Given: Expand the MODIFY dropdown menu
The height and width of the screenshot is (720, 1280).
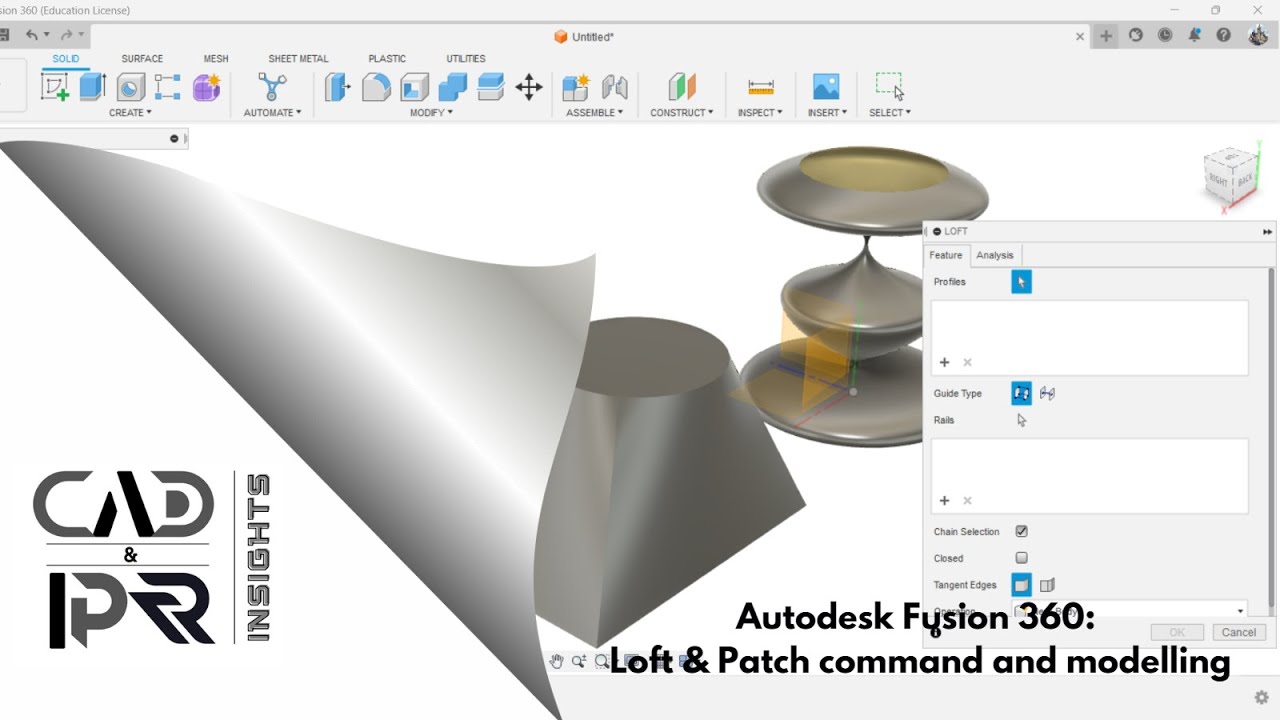Looking at the screenshot, I should pos(431,113).
